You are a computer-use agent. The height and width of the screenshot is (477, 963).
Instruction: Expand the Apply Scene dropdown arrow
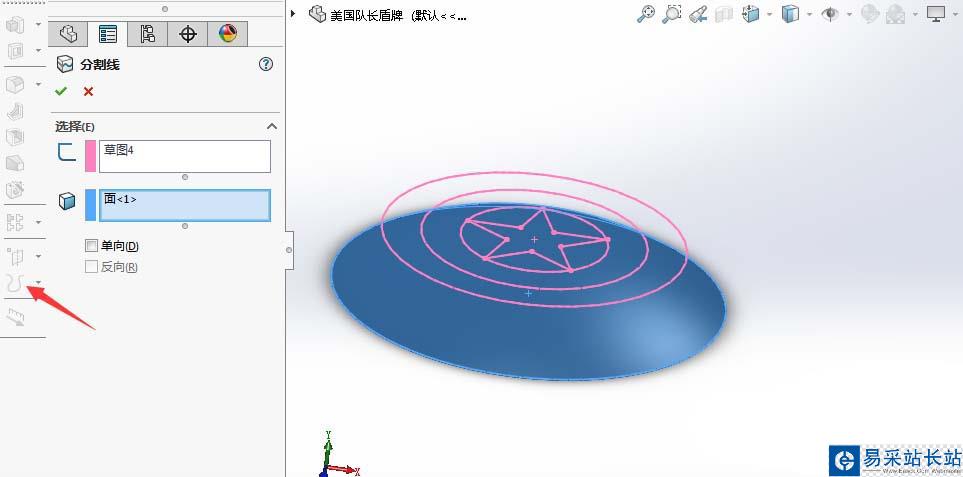(x=915, y=14)
